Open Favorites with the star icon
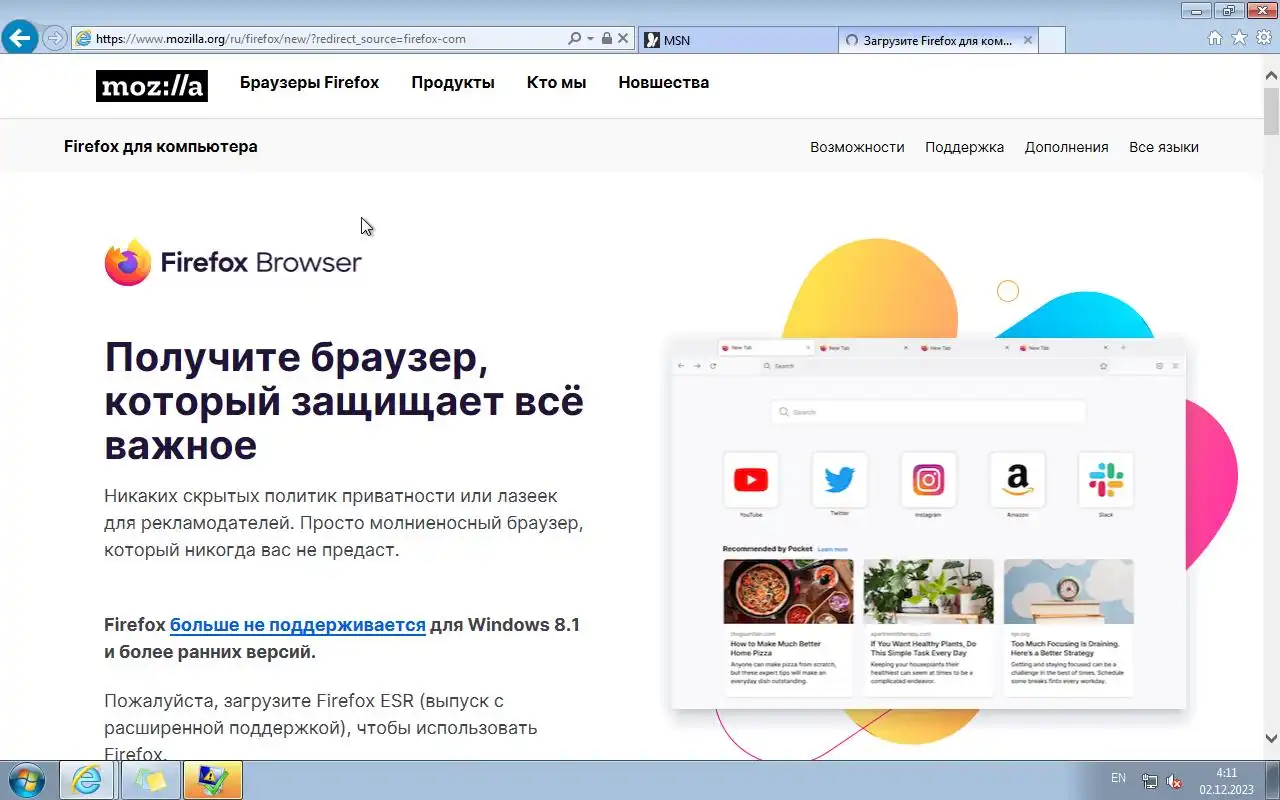 click(1239, 38)
